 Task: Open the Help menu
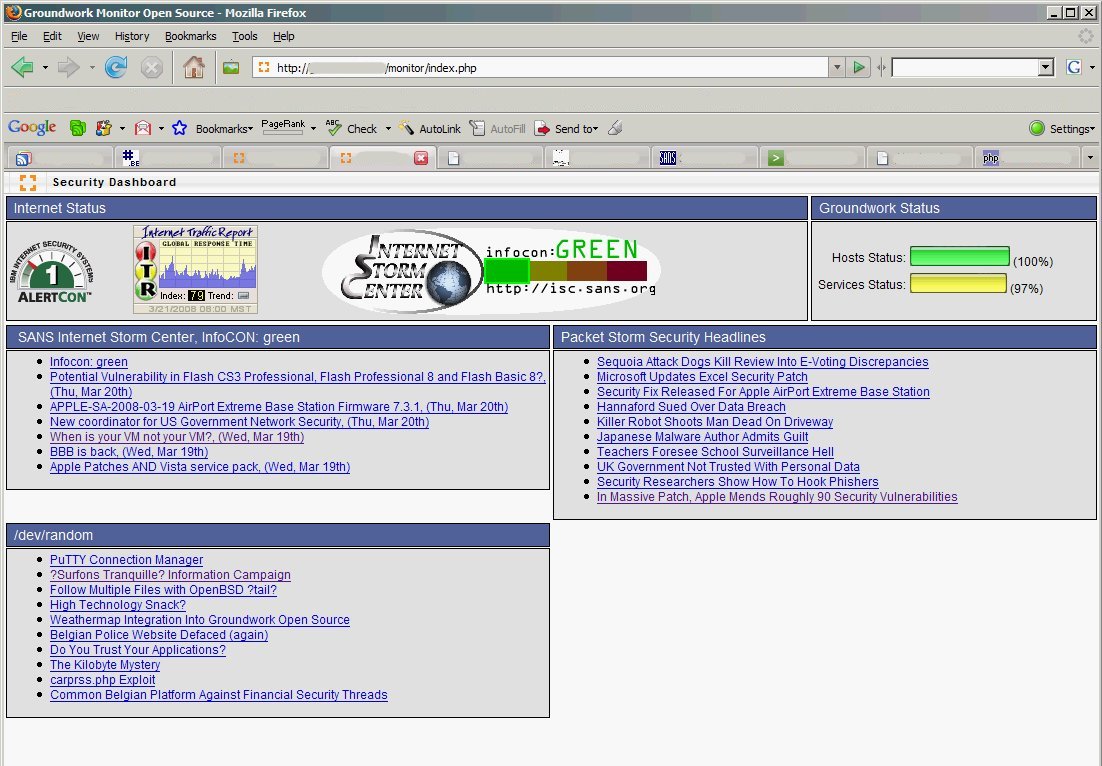click(x=283, y=36)
